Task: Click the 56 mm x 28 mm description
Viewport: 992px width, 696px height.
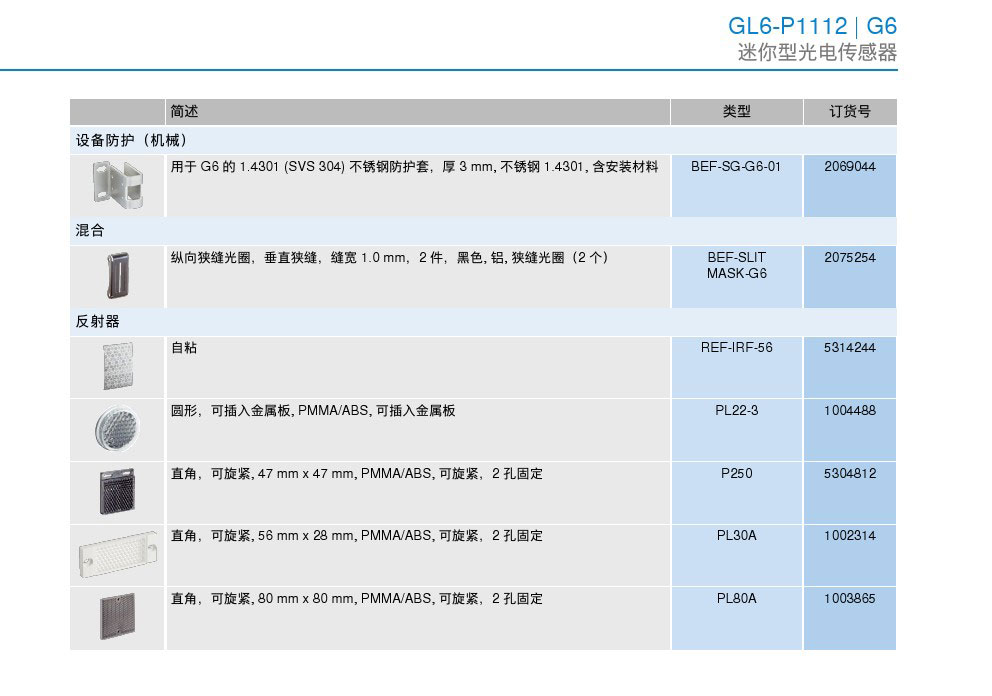Action: pyautogui.click(x=357, y=535)
